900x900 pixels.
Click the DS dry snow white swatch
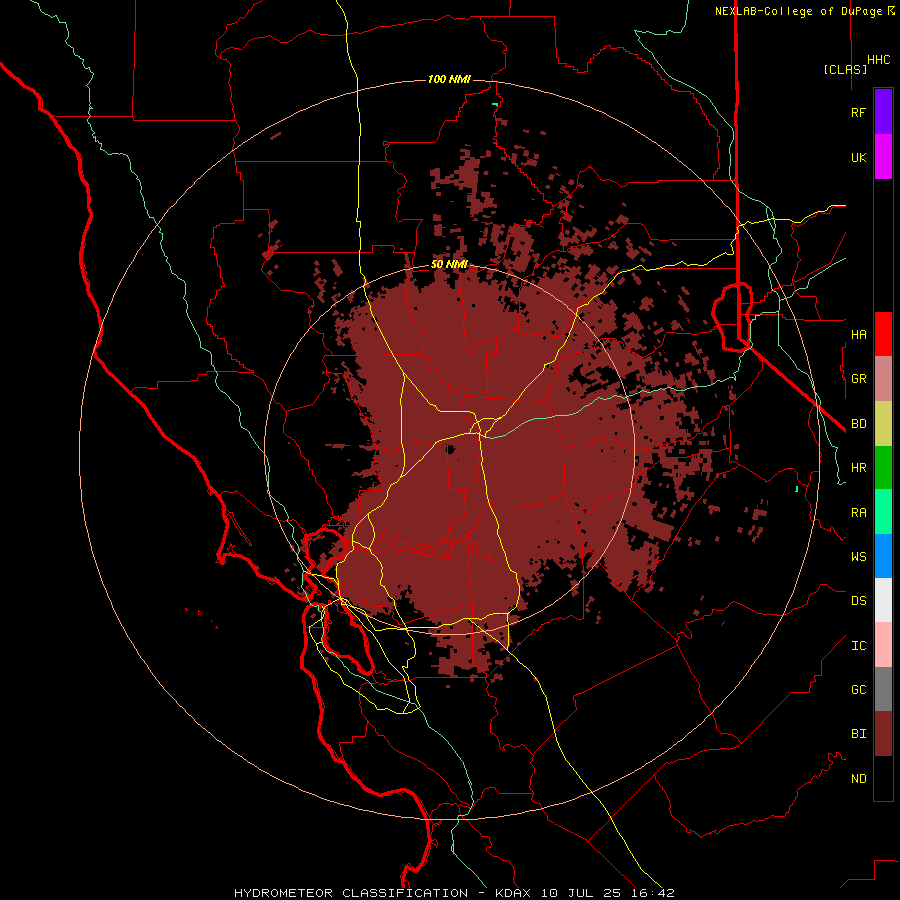pyautogui.click(x=883, y=600)
